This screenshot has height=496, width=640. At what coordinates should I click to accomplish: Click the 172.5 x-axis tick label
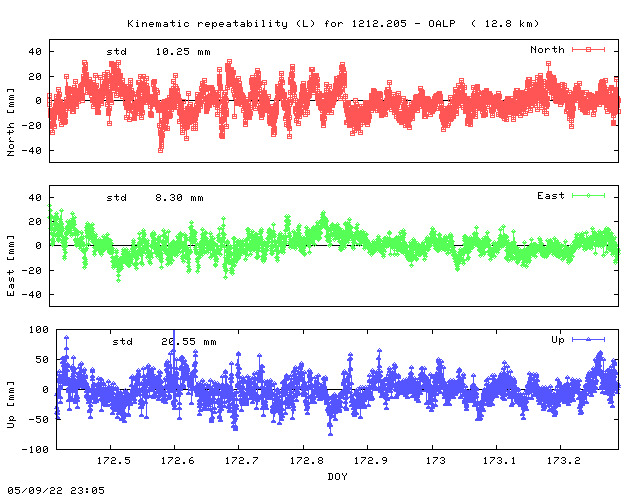coord(113,461)
